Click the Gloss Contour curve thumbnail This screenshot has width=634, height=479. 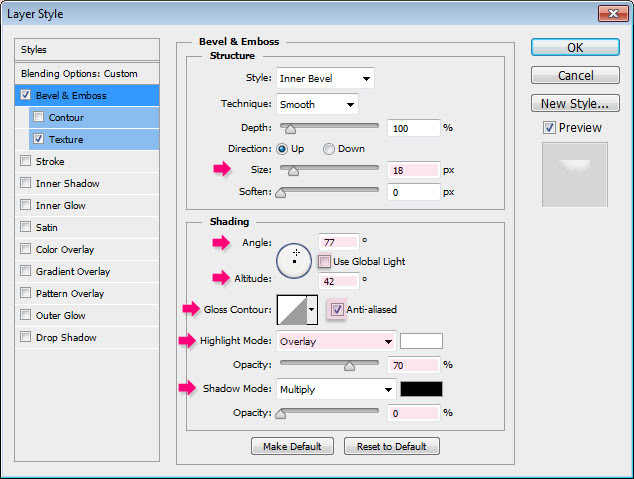click(x=292, y=310)
